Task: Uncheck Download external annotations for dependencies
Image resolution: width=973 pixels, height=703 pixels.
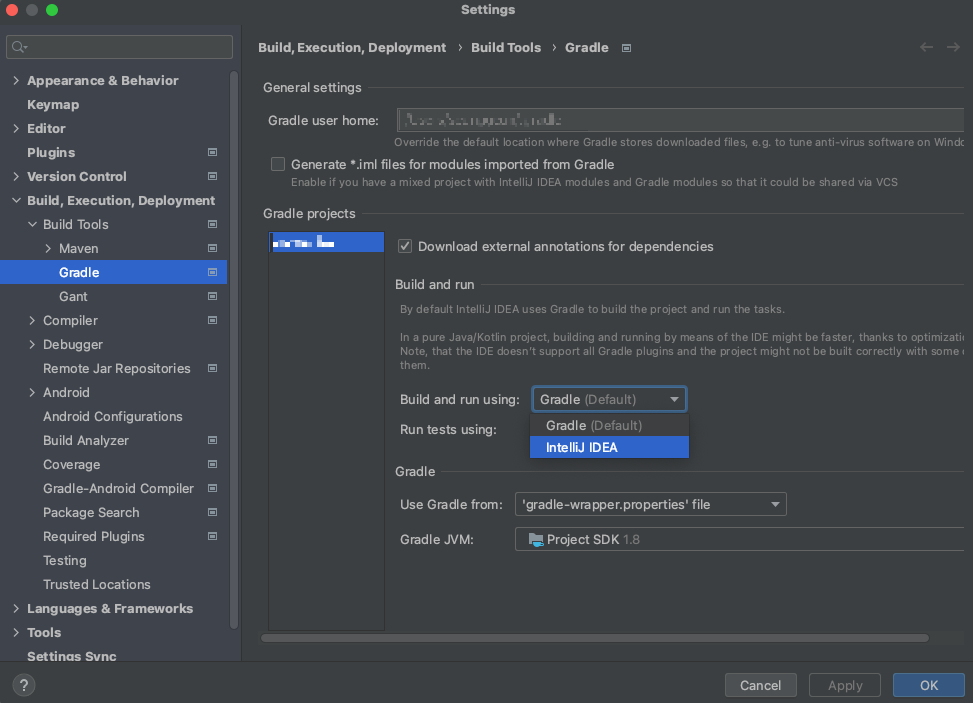Action: (x=405, y=246)
